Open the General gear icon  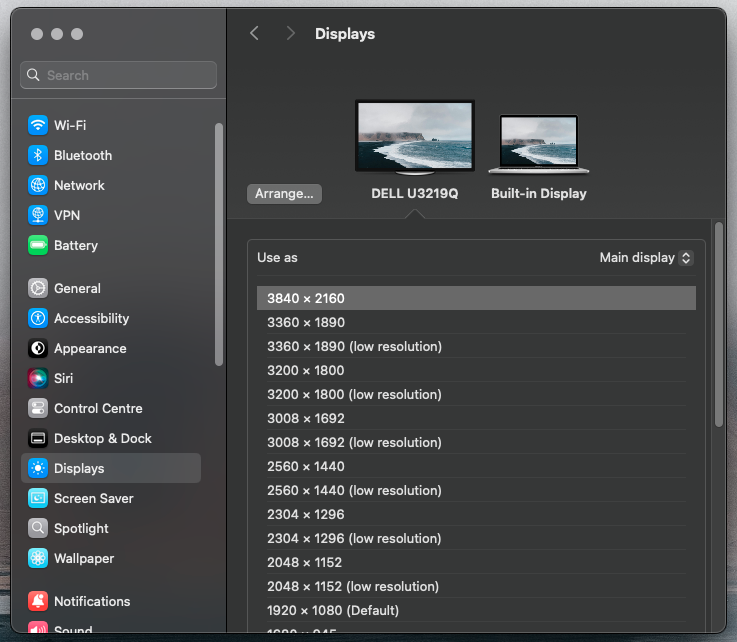tap(38, 289)
